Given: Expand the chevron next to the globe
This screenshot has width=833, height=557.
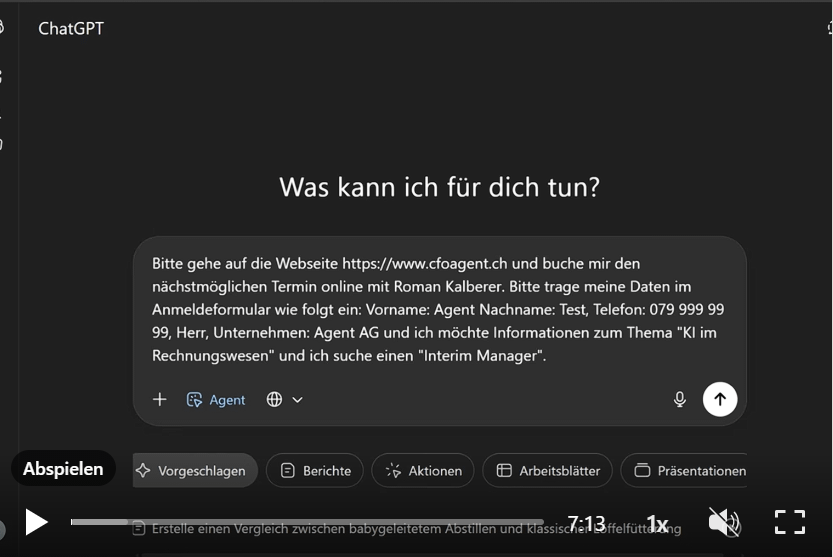Looking at the screenshot, I should (297, 399).
